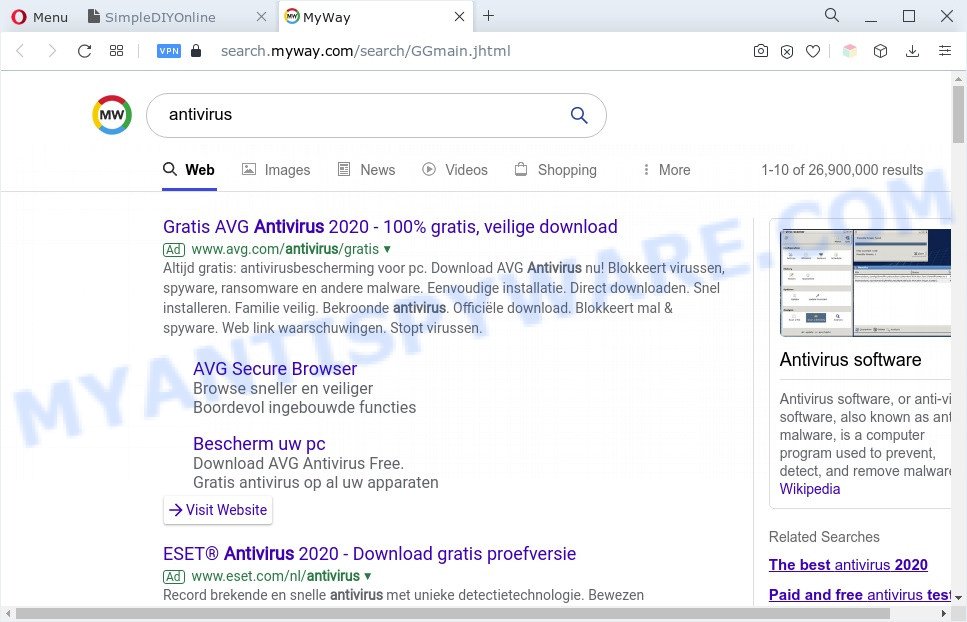The width and height of the screenshot is (967, 622).
Task: Open Paid and free antivirus test search
Action: click(860, 595)
